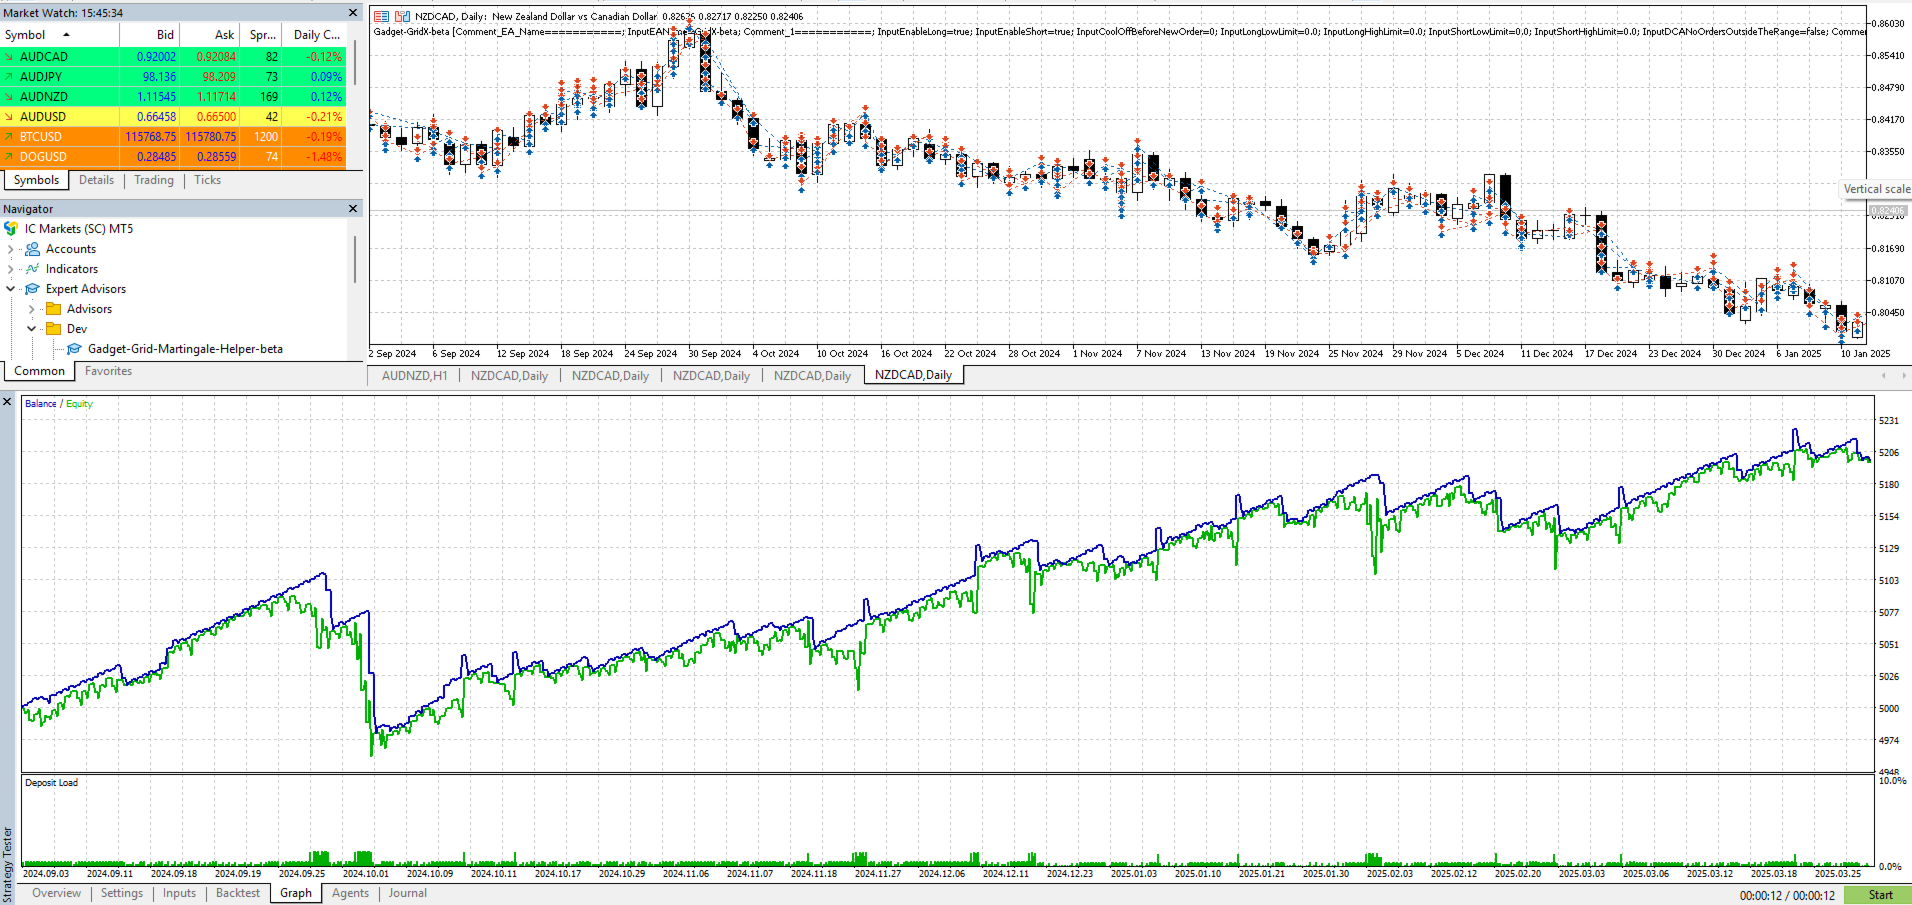Image resolution: width=1912 pixels, height=905 pixels.
Task: Click the AUDNZD ask value 1.11714
Action: coord(216,97)
